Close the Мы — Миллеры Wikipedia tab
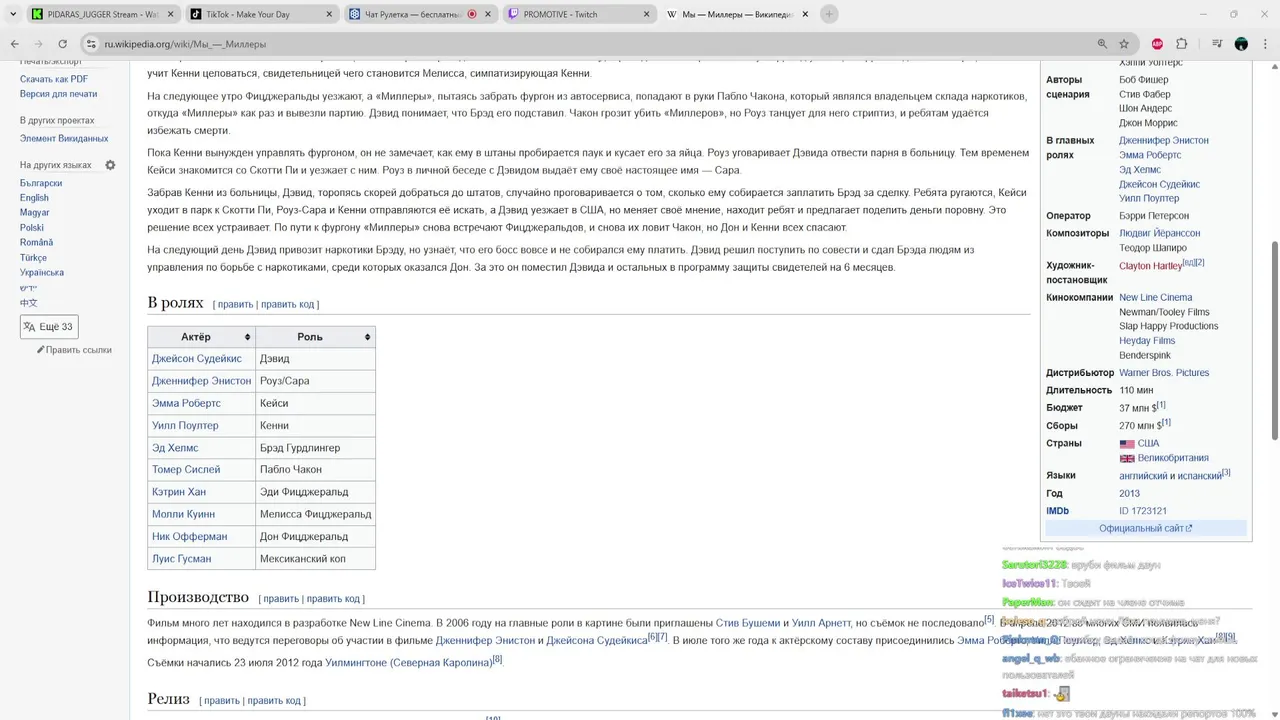The width and height of the screenshot is (1280, 720). [805, 14]
